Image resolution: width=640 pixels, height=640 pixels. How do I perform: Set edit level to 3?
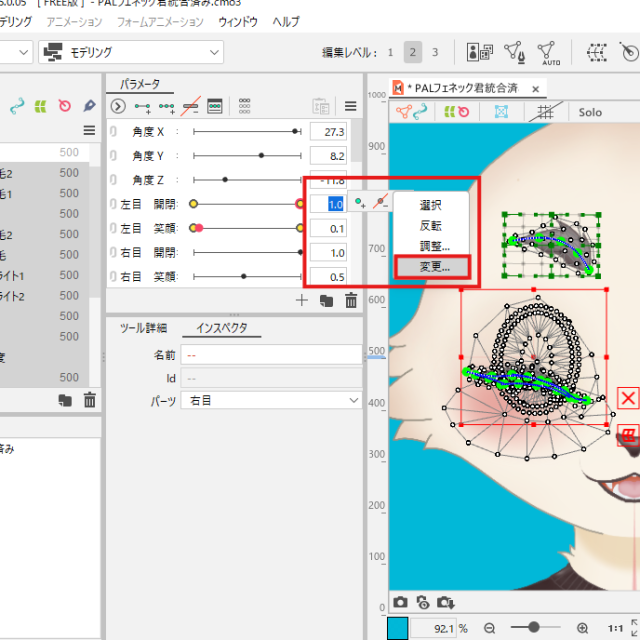click(435, 52)
